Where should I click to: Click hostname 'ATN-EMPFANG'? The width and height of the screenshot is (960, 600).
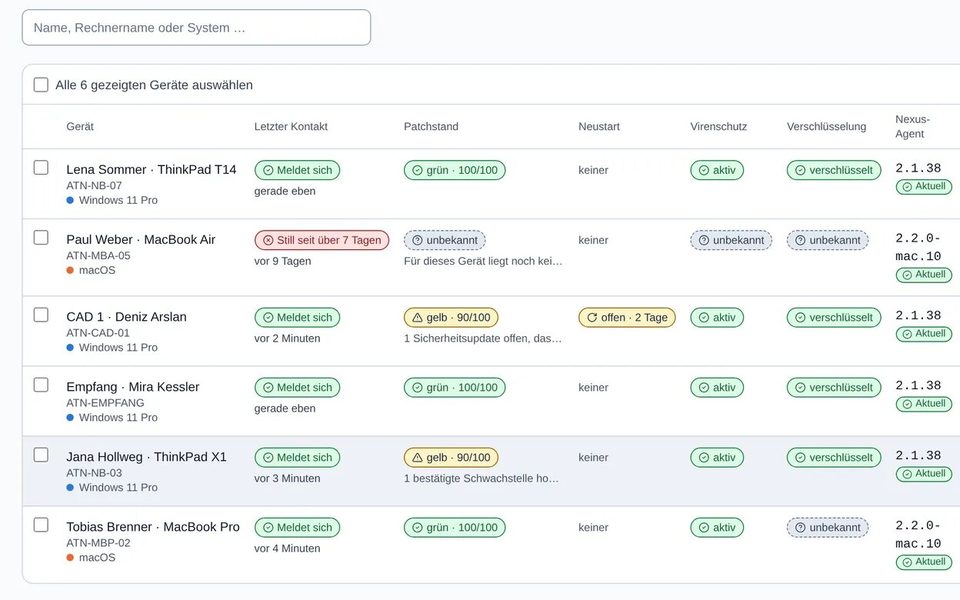[105, 403]
